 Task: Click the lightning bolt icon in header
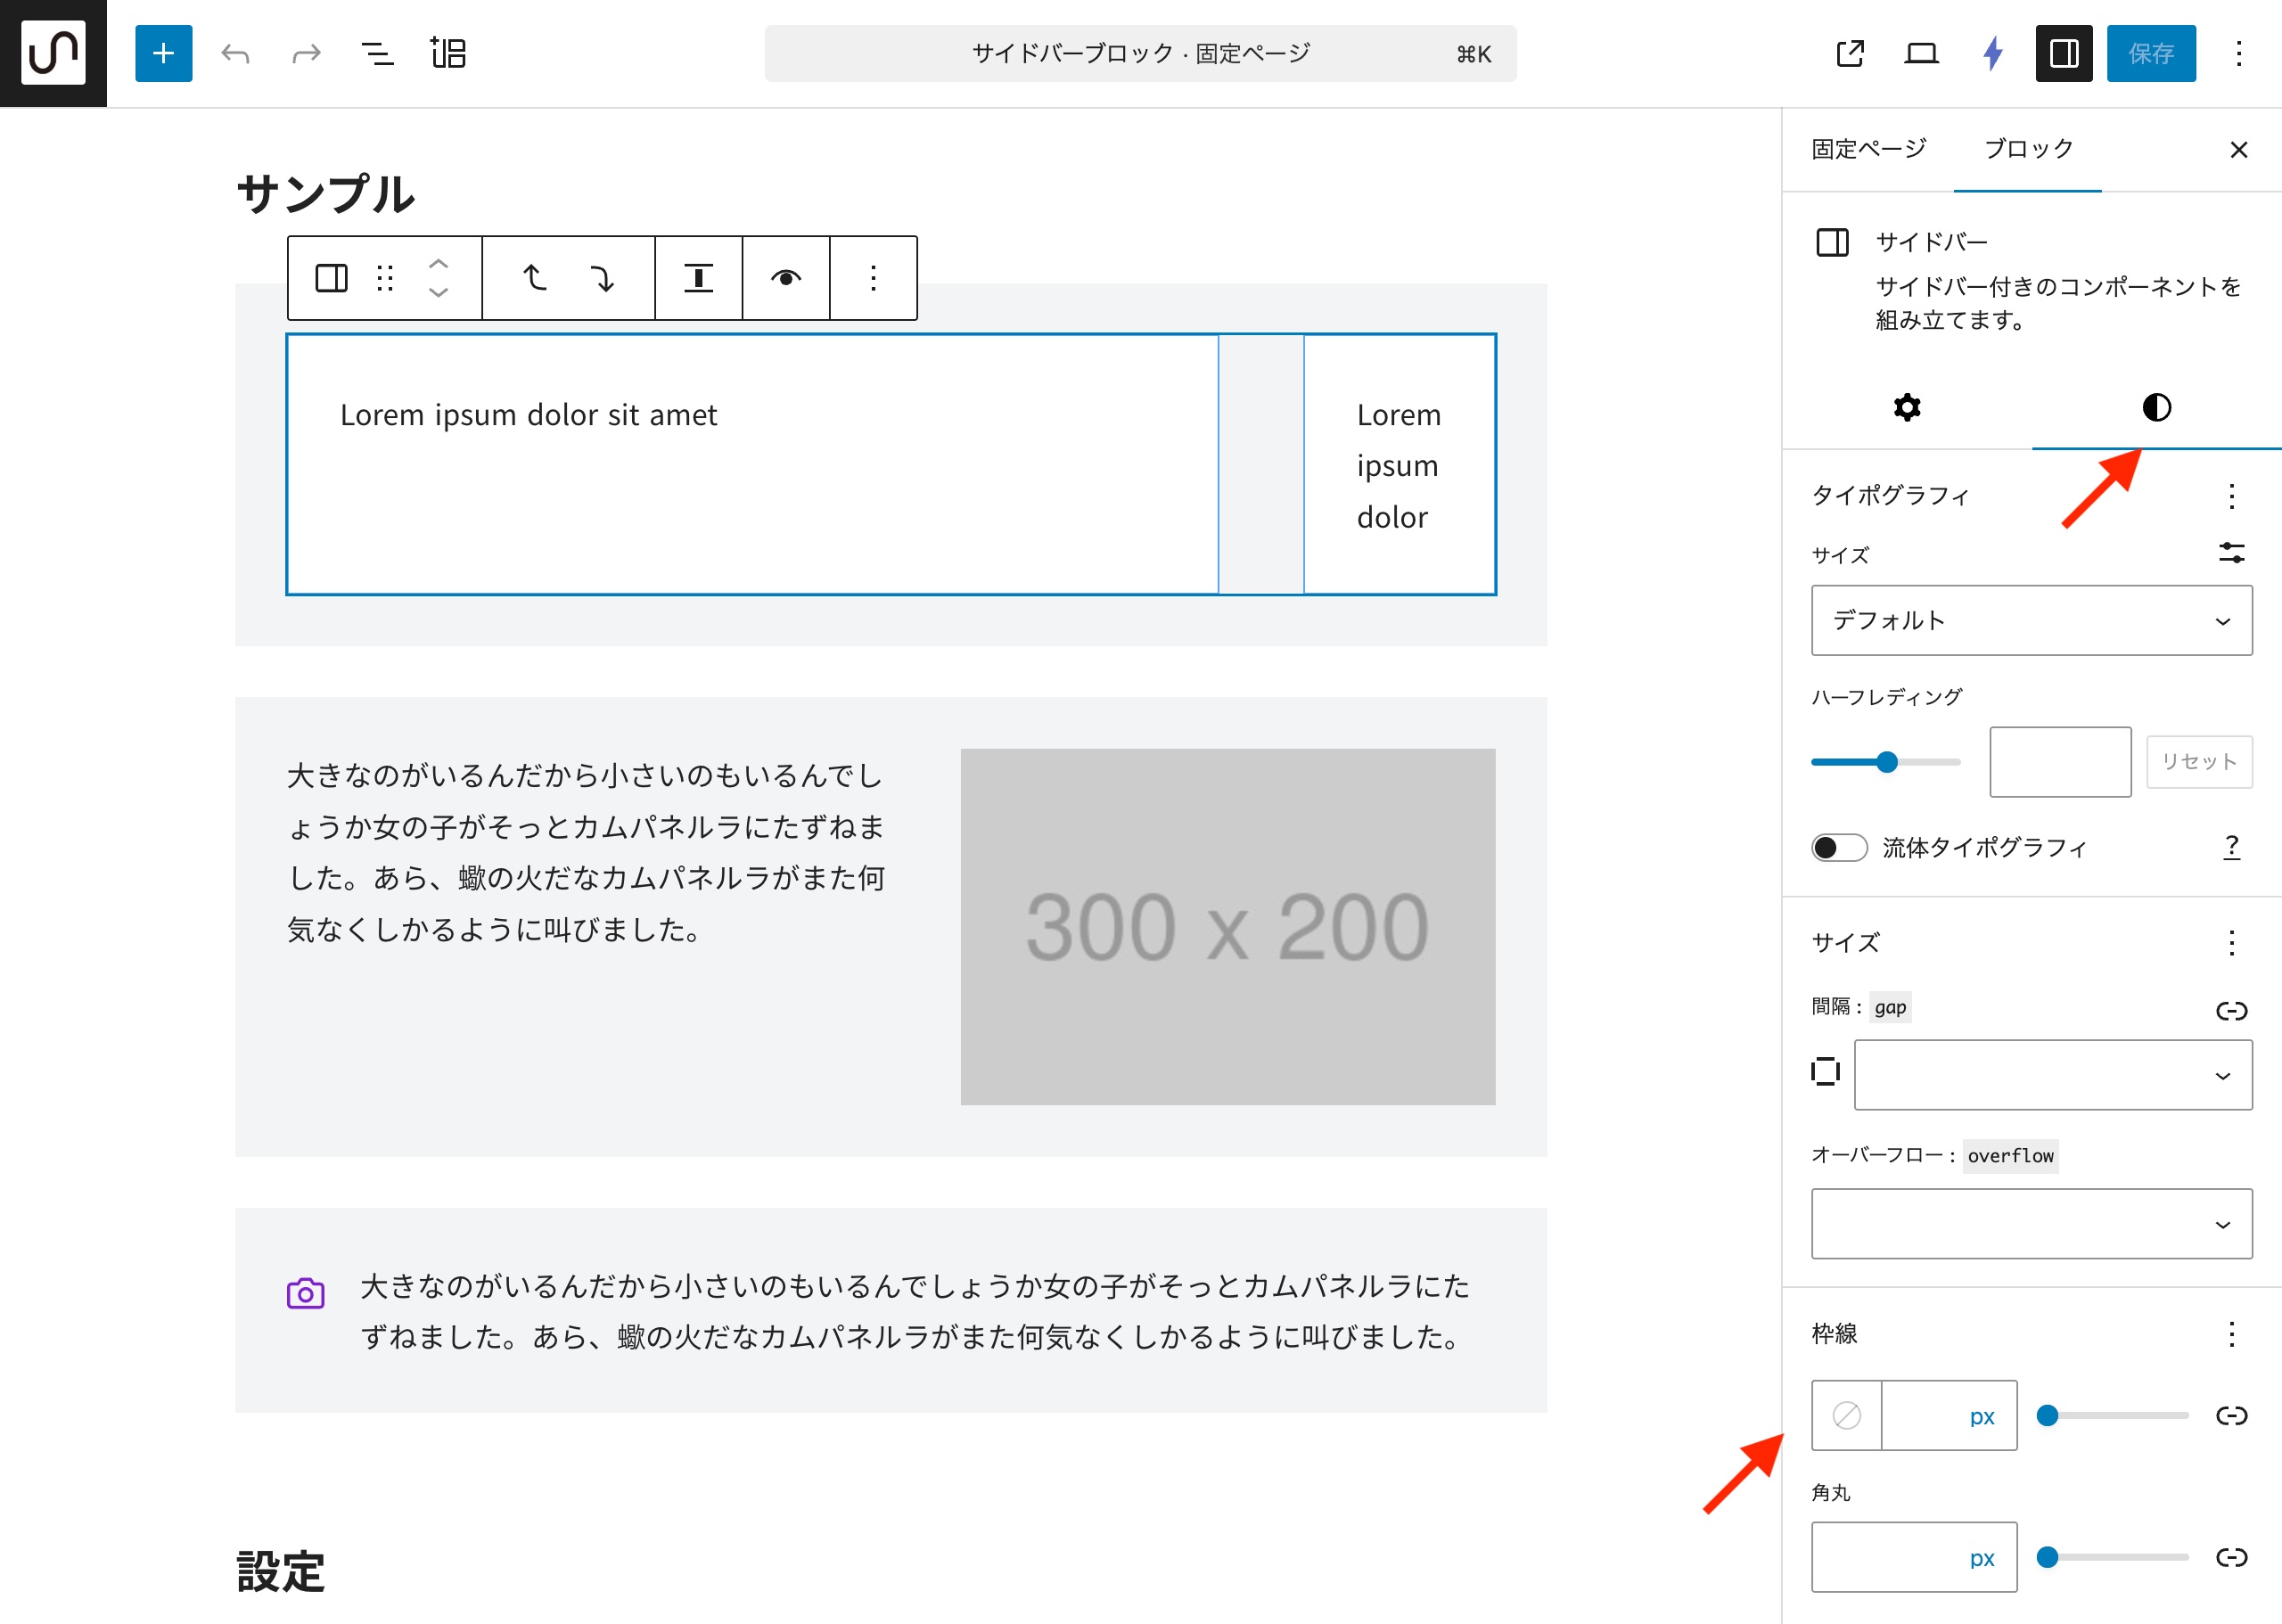(1992, 53)
